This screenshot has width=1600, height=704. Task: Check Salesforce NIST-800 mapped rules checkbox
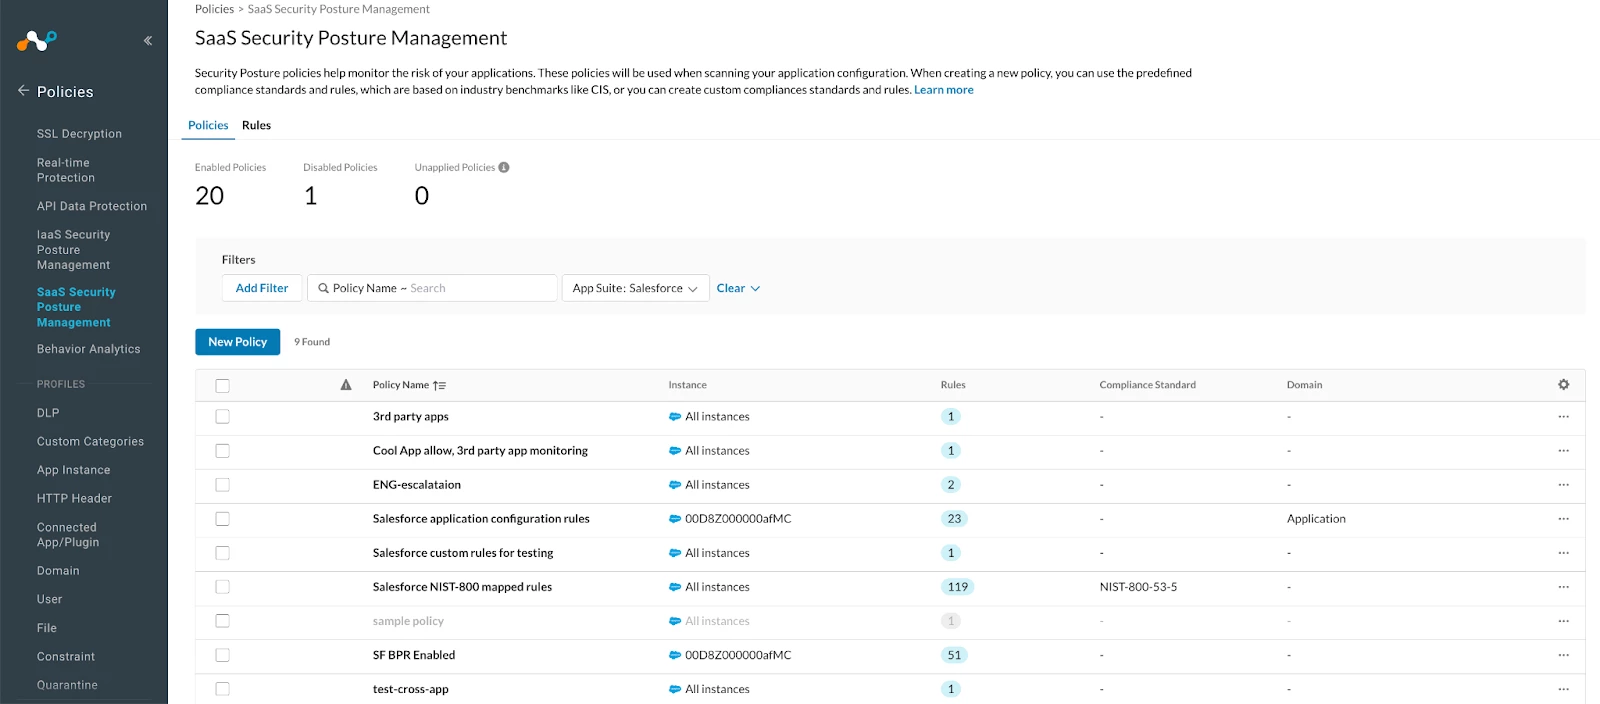(222, 587)
